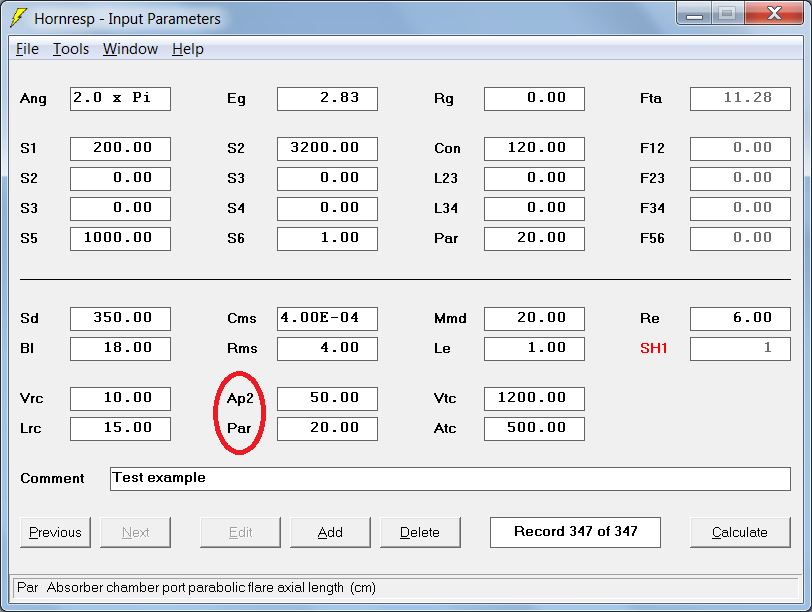This screenshot has width=812, height=612.
Task: Select the L23 input field
Action: (534, 179)
